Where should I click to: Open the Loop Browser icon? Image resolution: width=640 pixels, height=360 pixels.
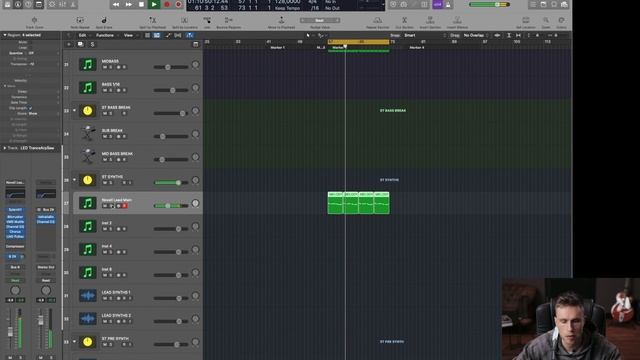554,4
